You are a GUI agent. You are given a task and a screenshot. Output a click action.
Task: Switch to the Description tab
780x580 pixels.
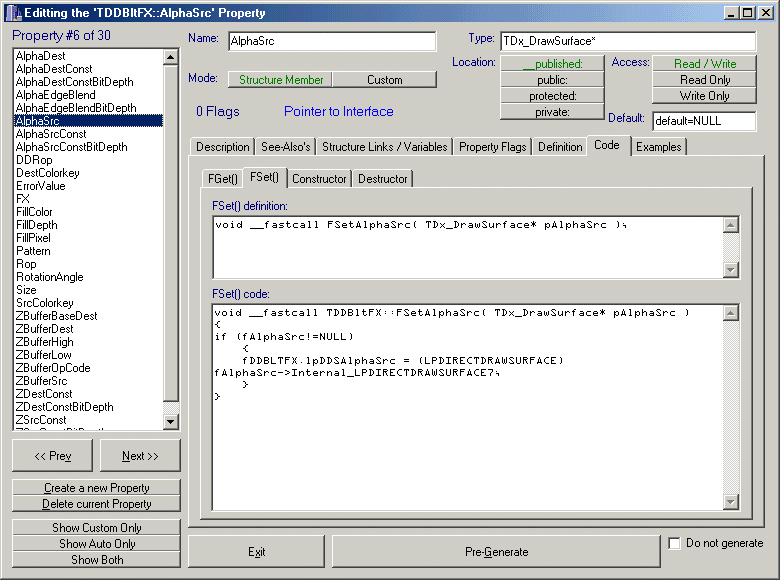pyautogui.click(x=222, y=147)
